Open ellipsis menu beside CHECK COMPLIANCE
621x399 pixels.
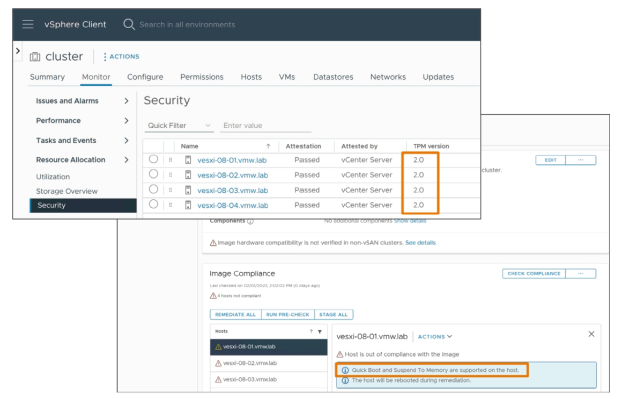(x=581, y=273)
